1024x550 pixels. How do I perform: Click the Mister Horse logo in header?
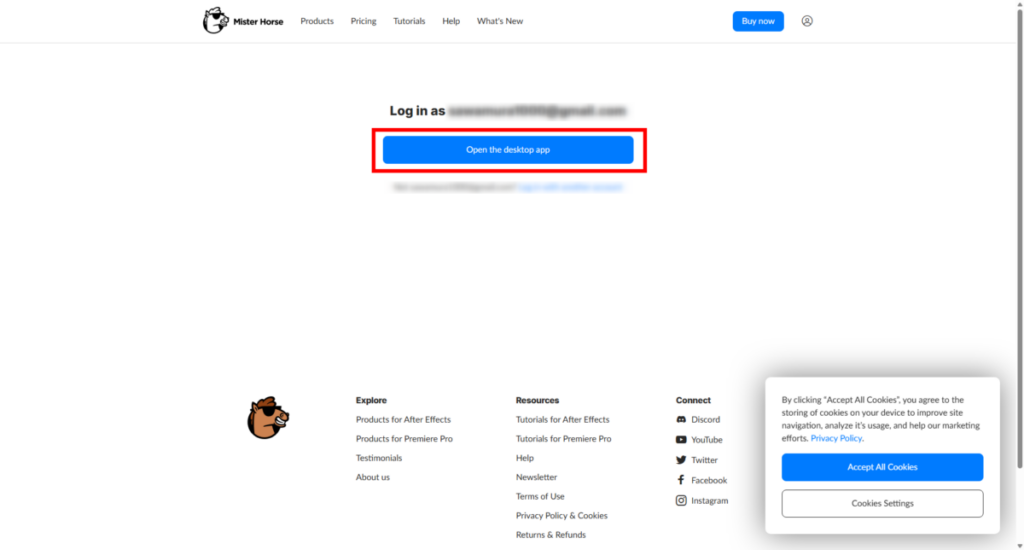click(243, 21)
